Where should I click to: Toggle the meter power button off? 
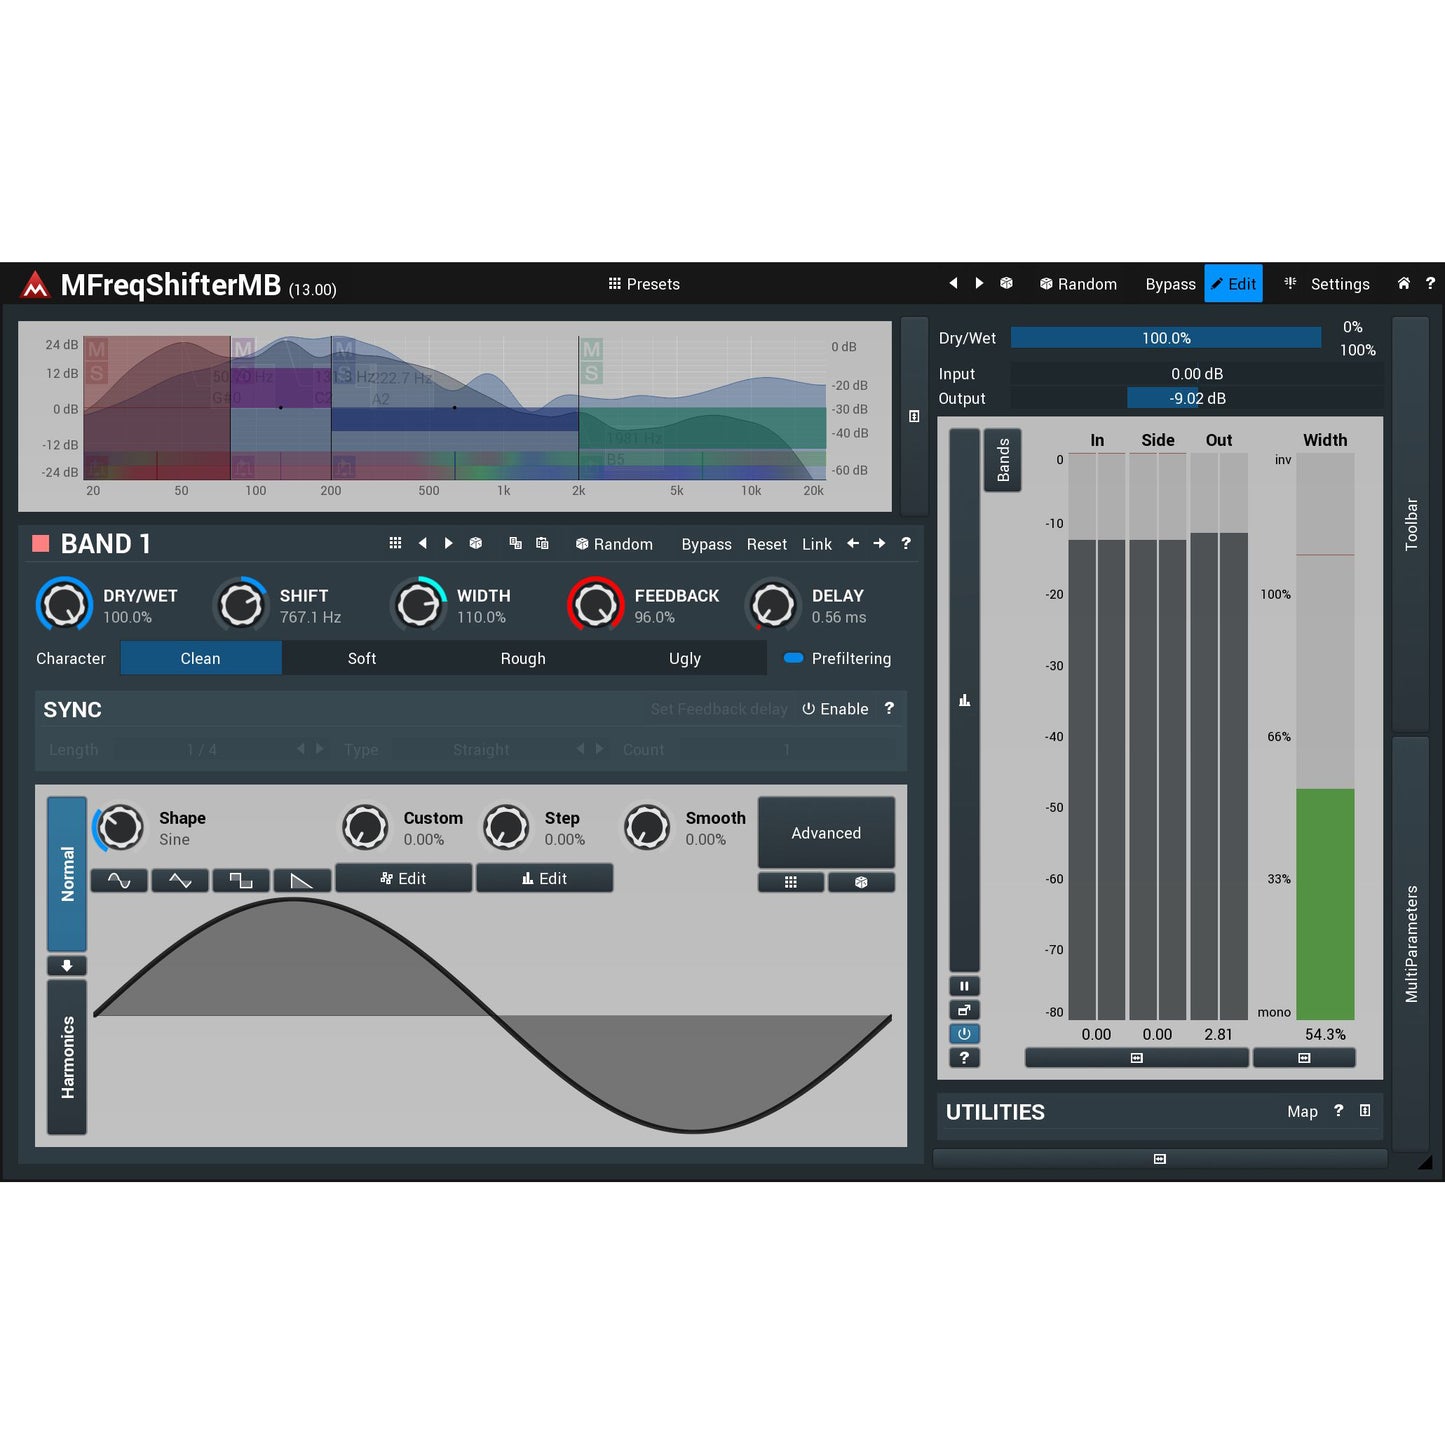coord(964,1033)
